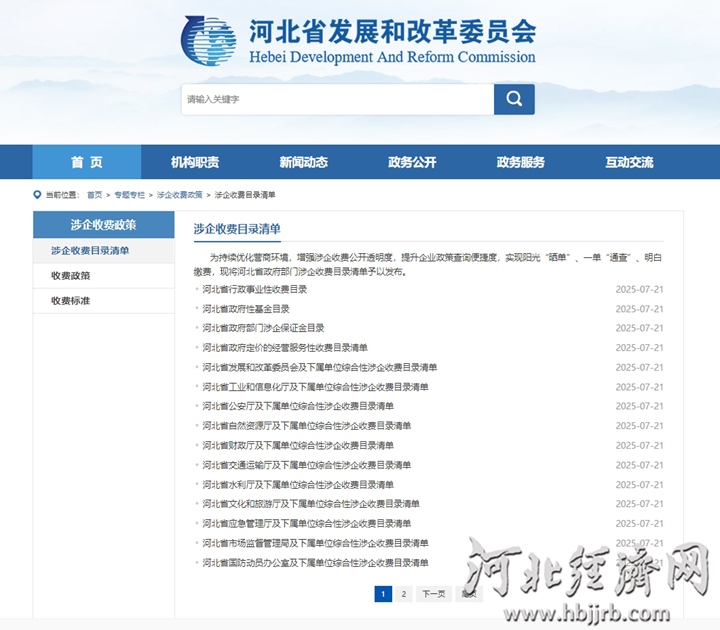This screenshot has height=630, width=720.
Task: Open the 河北省水利厅 fee list link
Action: (298, 484)
